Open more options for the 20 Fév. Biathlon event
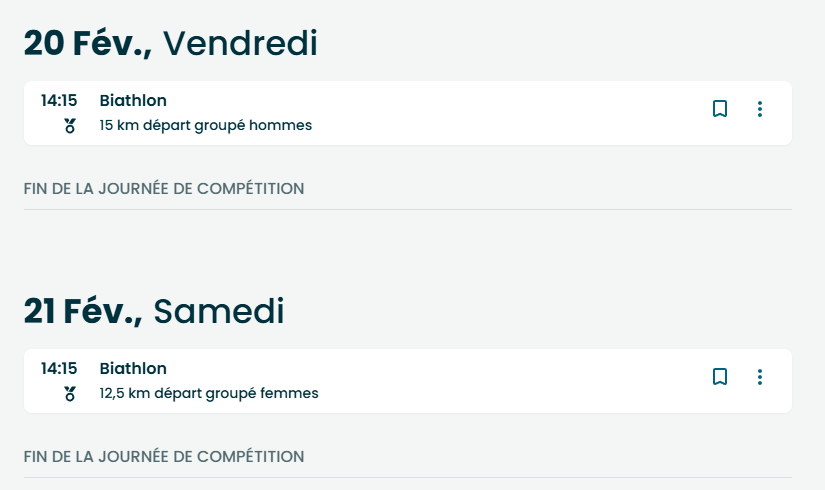825x490 pixels. 760,109
